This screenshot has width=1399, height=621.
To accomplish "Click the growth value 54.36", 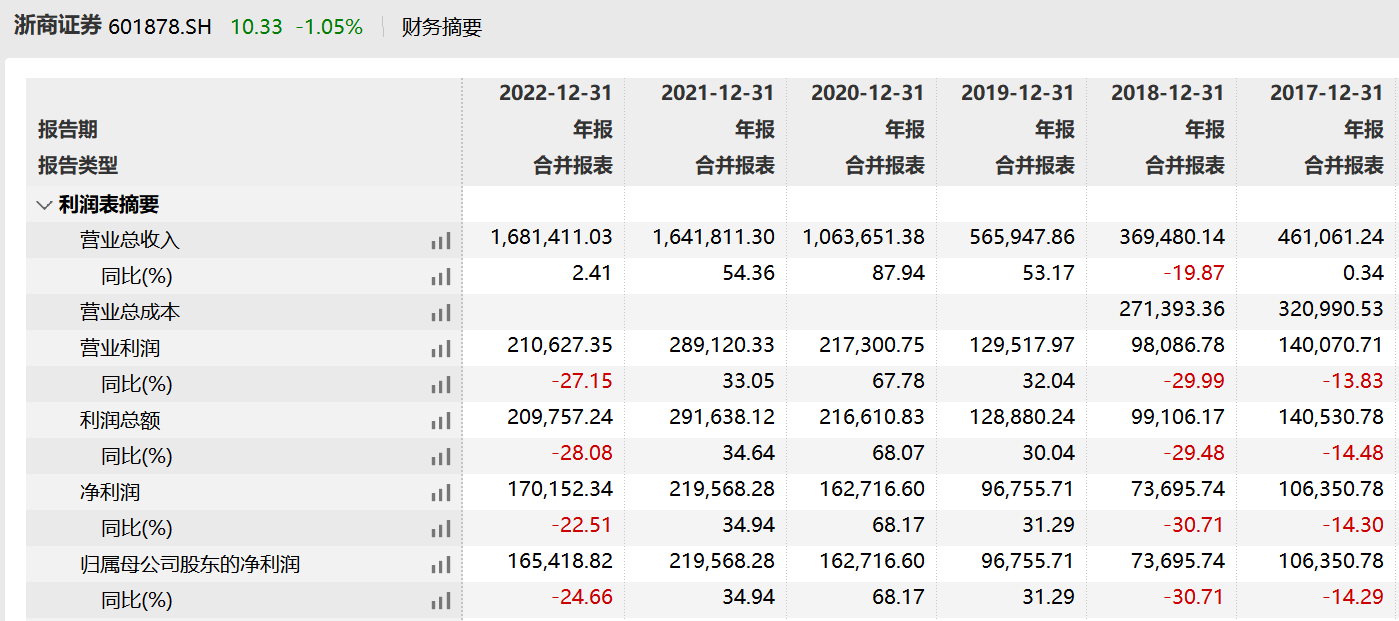I will coord(749,274).
